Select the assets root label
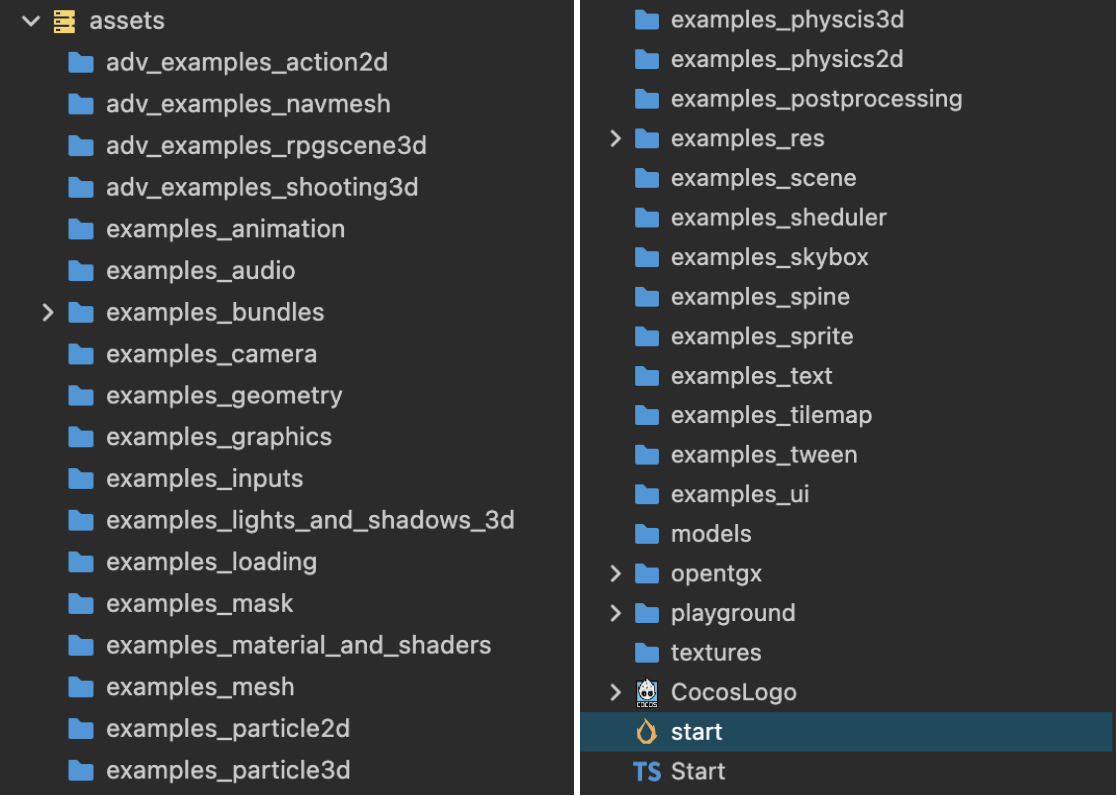The height and width of the screenshot is (796, 1117). coord(127,21)
